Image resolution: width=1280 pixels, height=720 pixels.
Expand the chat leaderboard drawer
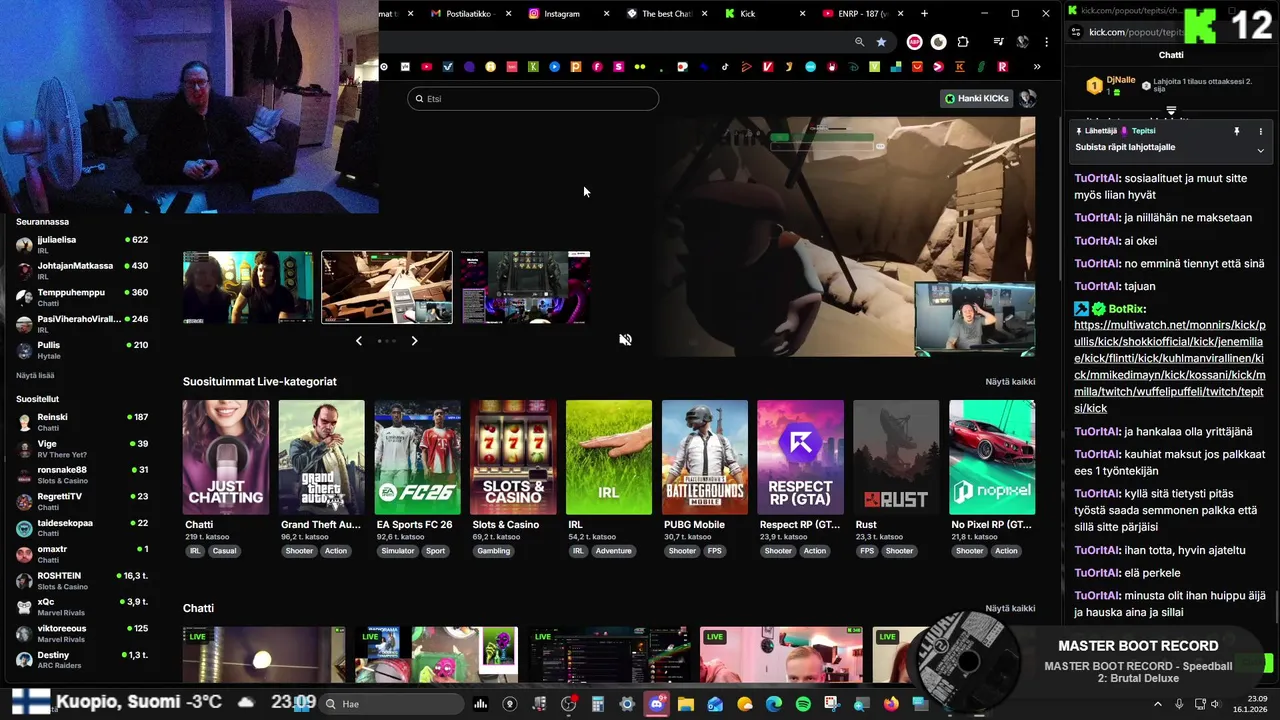point(1171,111)
